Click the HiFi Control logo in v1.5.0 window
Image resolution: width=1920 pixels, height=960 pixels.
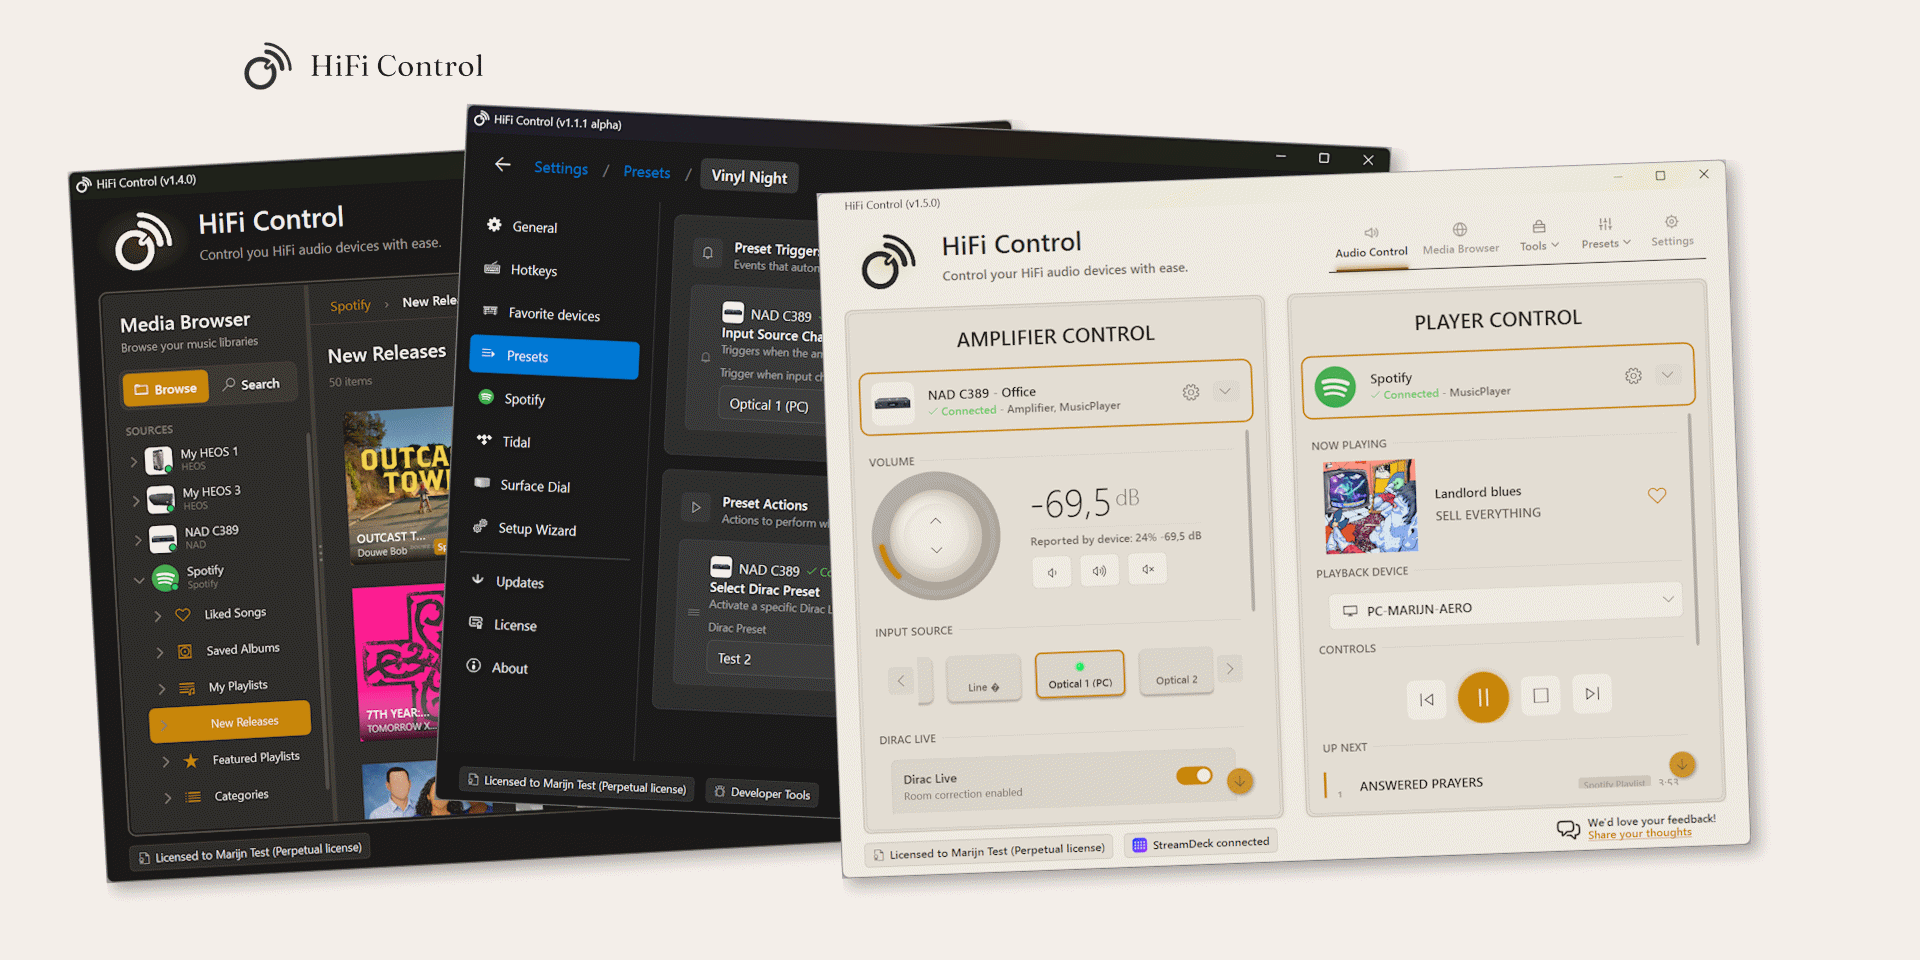coord(888,262)
